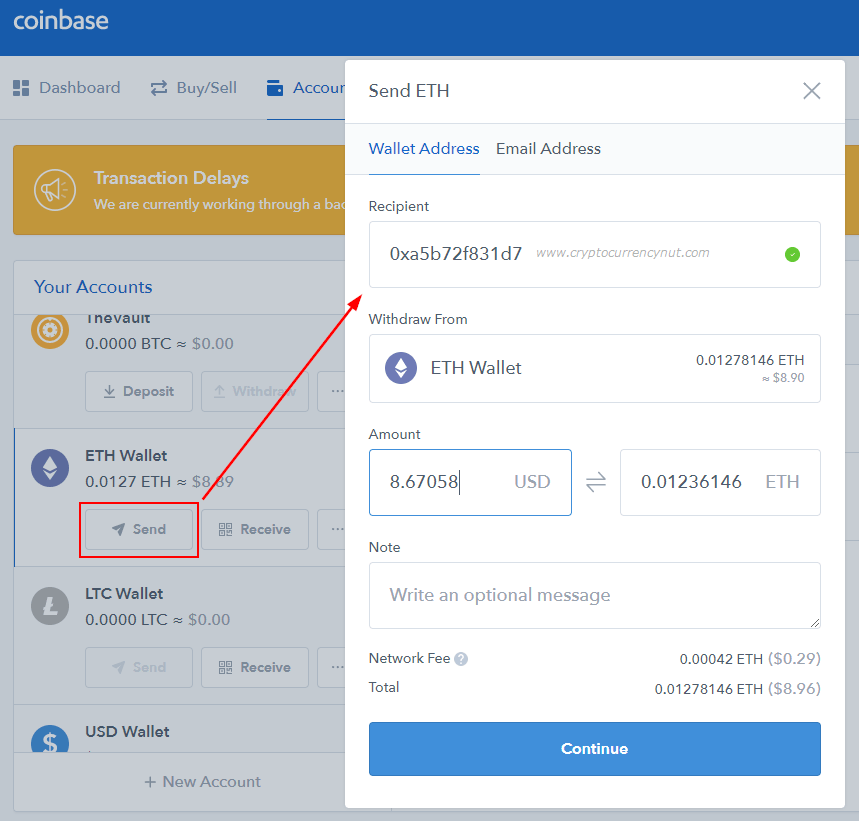Viewport: 859px width, 821px height.
Task: Select the USD Wallet account name
Action: pos(127,732)
